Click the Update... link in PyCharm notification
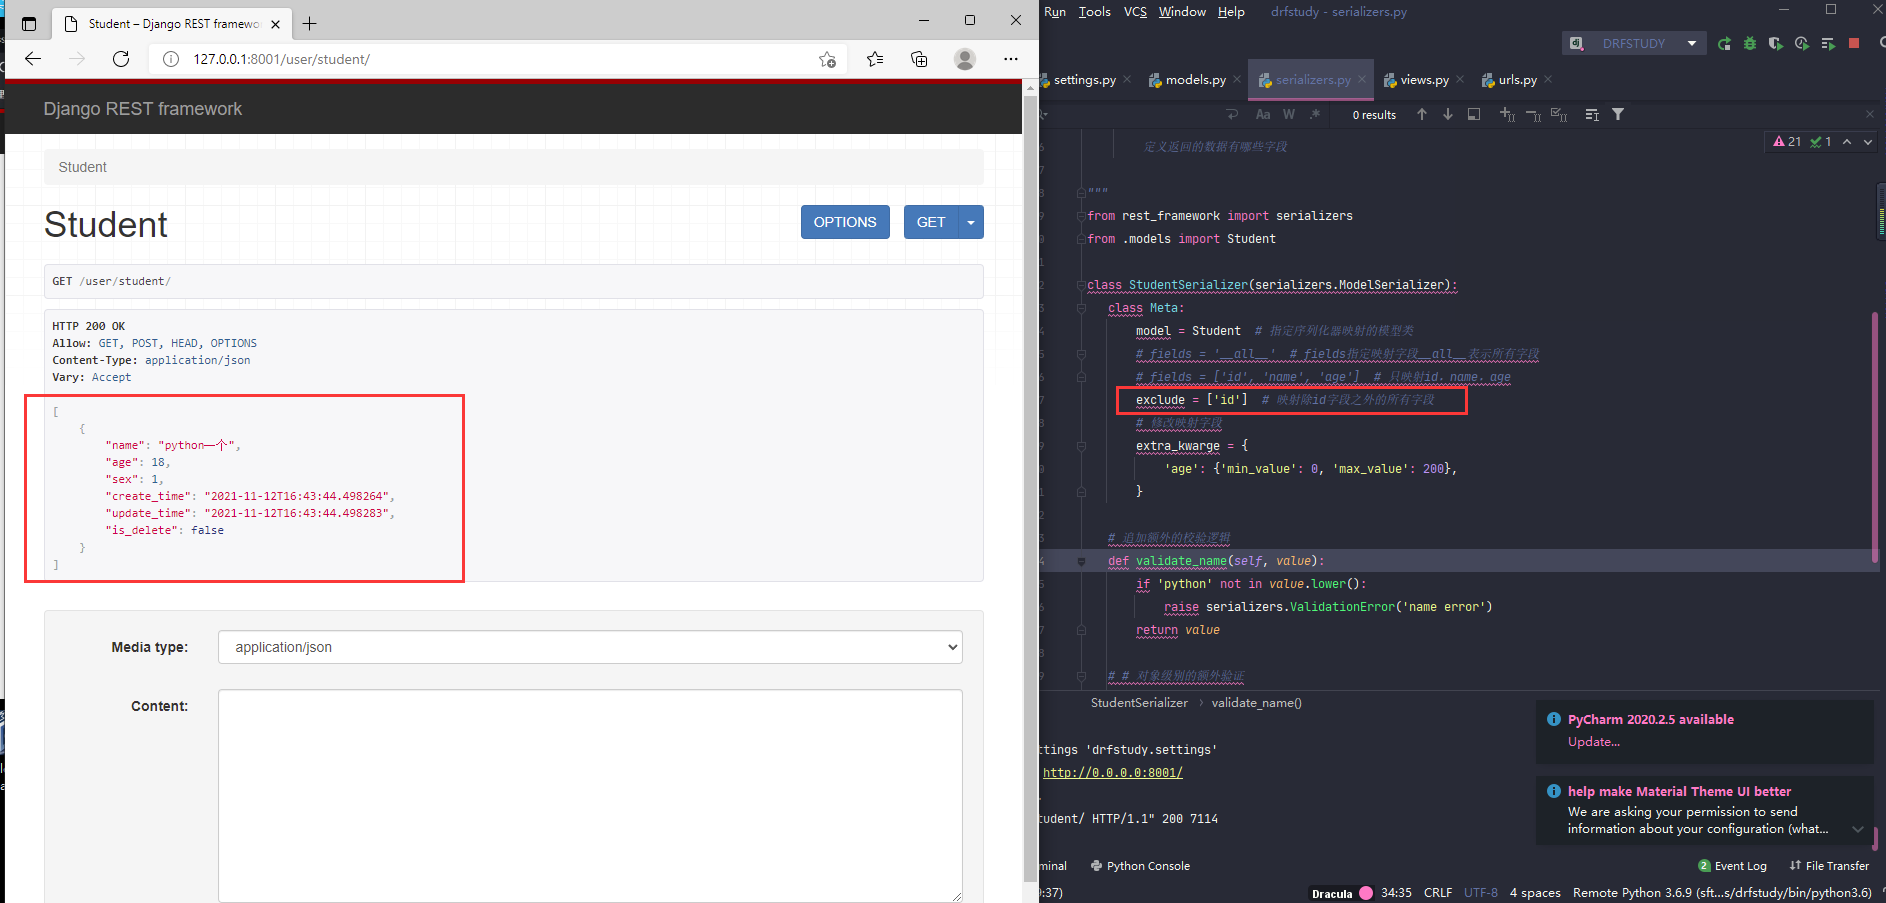 (1594, 742)
